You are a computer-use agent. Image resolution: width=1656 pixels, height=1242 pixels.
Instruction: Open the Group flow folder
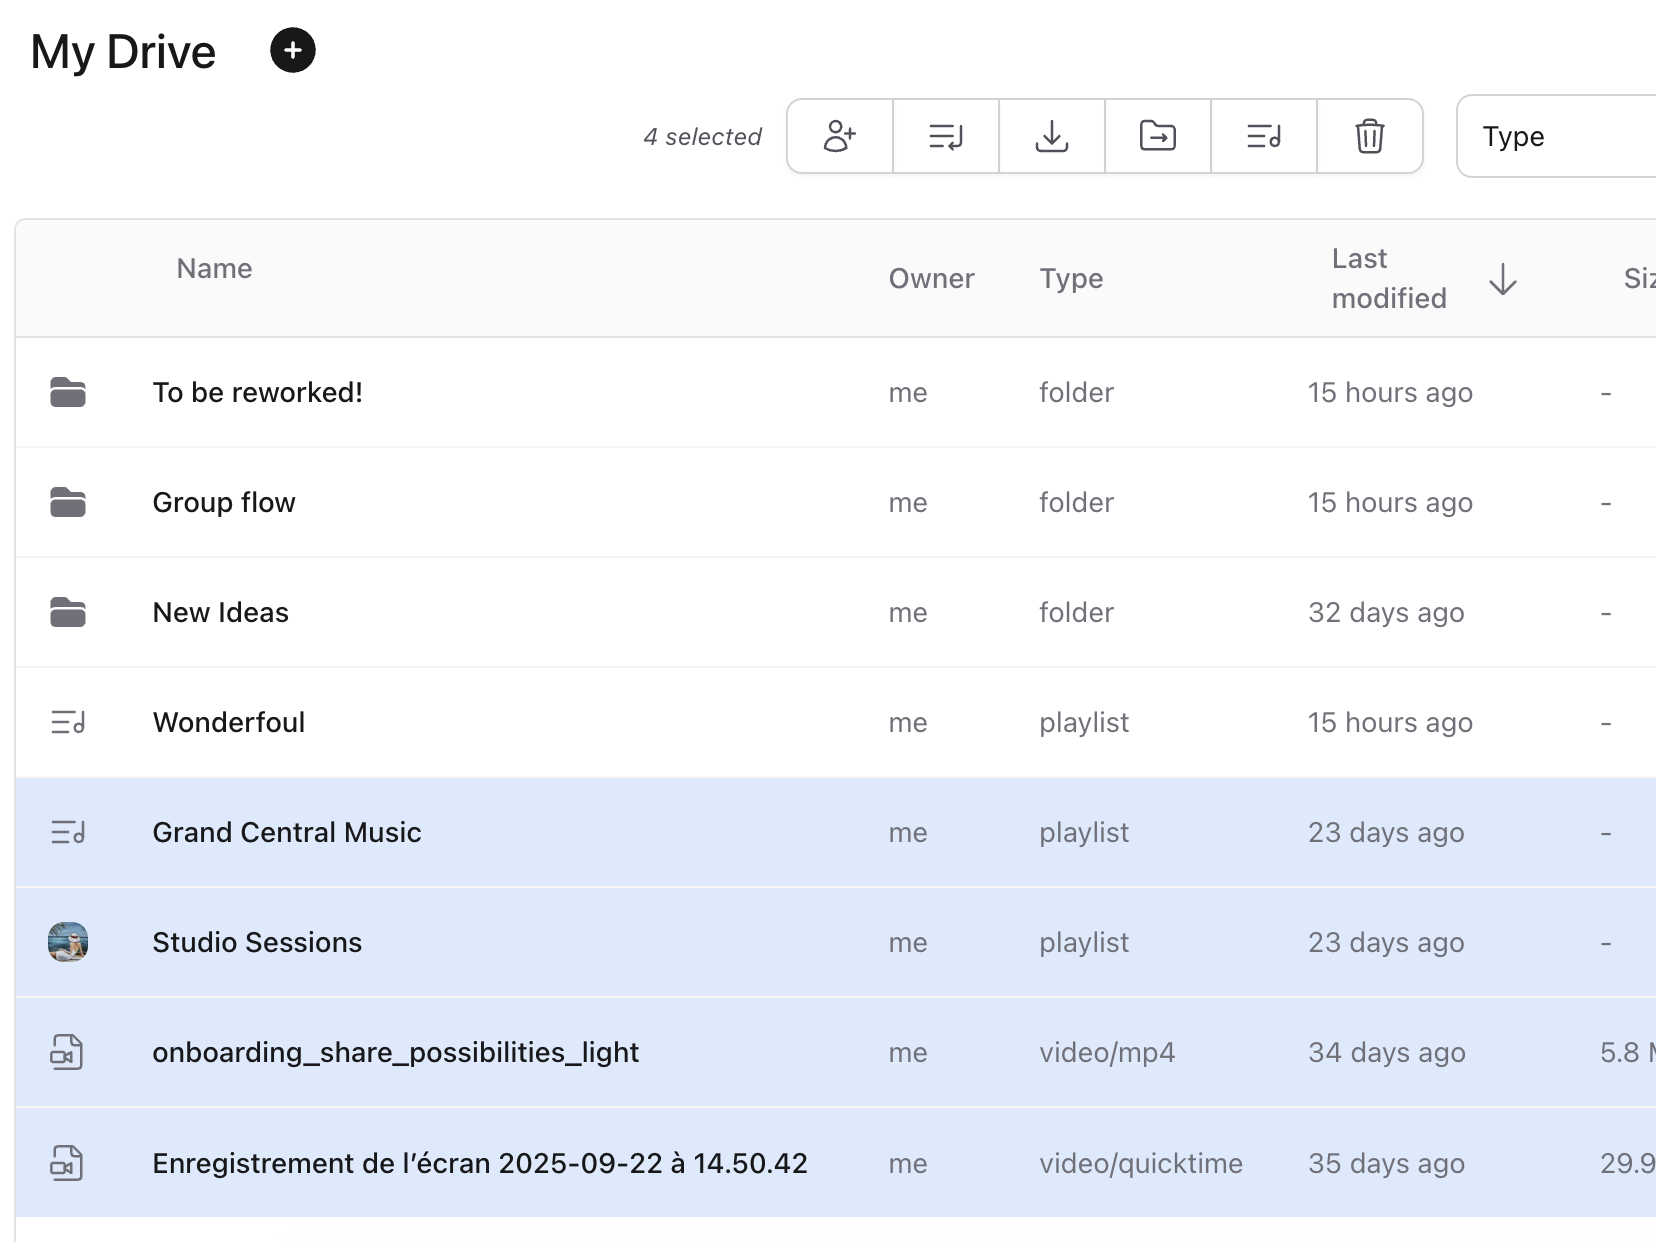(x=223, y=502)
